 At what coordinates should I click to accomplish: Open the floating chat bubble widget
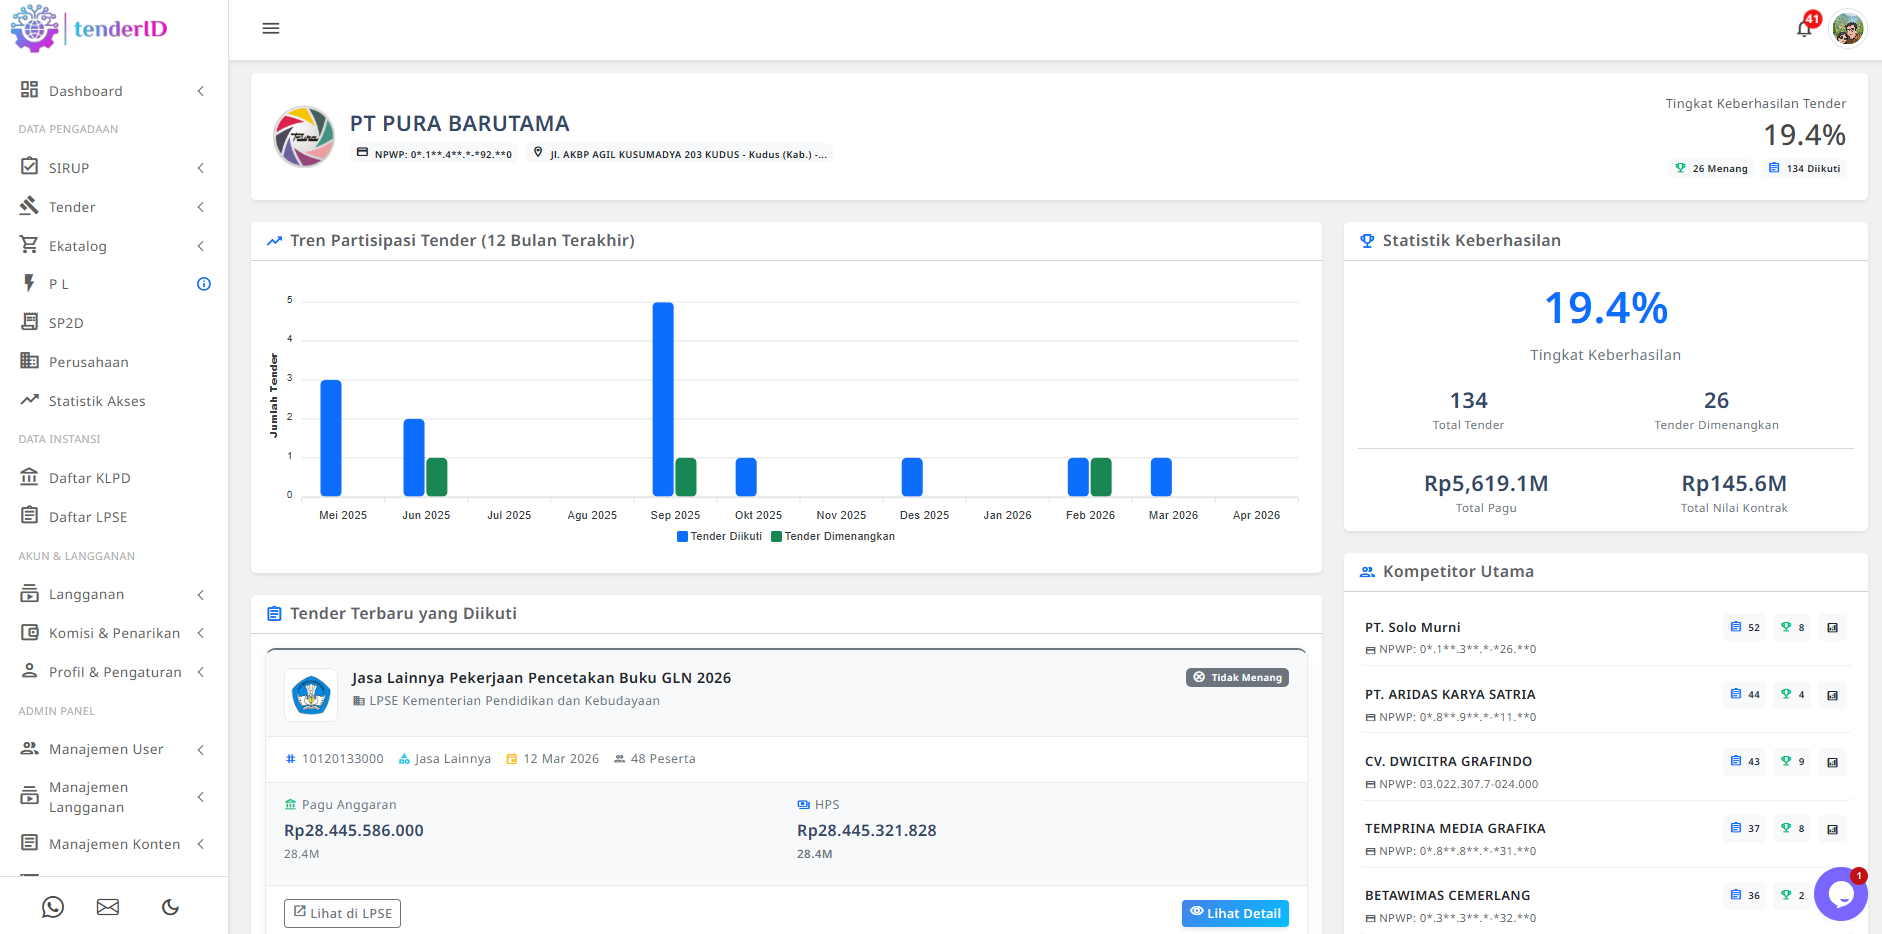click(x=1840, y=893)
